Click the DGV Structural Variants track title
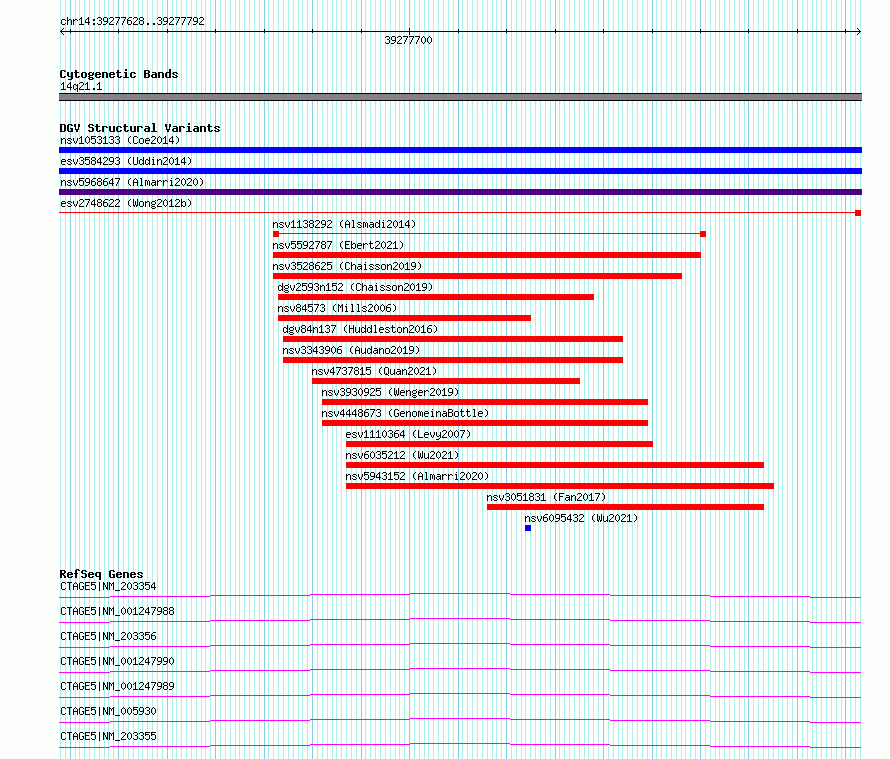This screenshot has height=759, width=890. pos(140,128)
